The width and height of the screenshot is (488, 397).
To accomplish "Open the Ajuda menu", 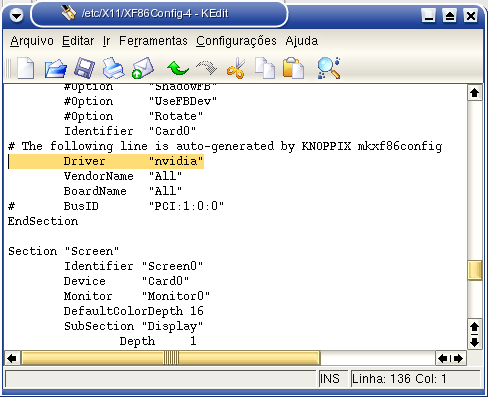I will point(302,41).
